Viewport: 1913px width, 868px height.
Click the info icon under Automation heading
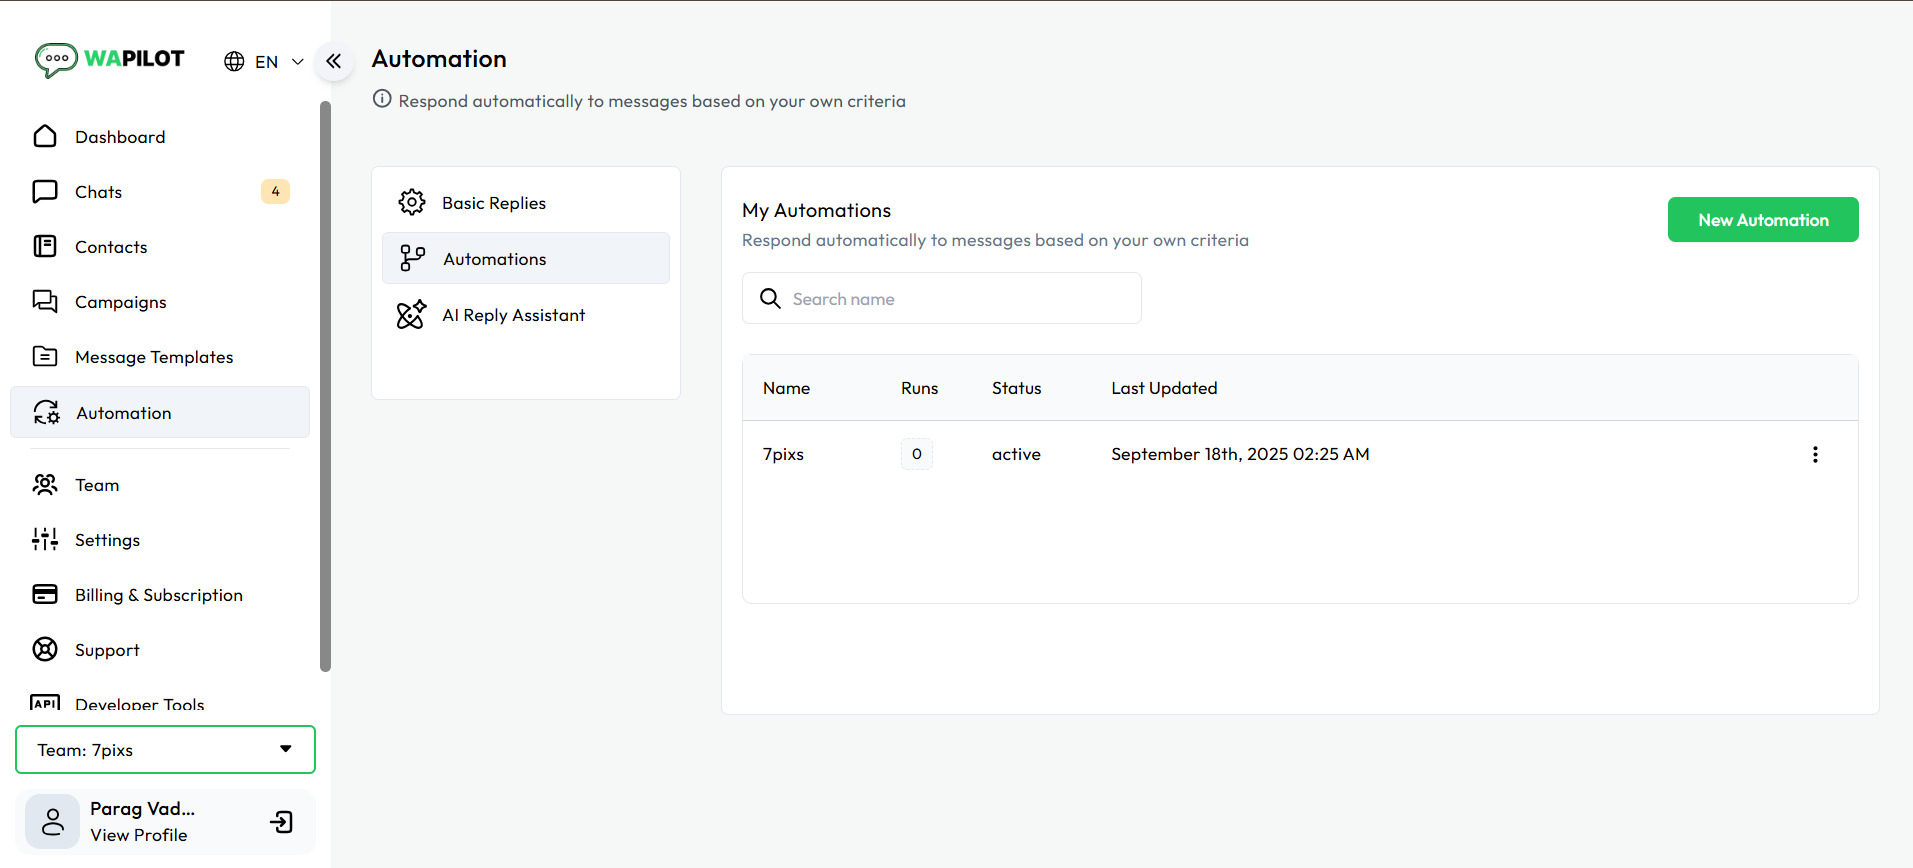point(382,99)
